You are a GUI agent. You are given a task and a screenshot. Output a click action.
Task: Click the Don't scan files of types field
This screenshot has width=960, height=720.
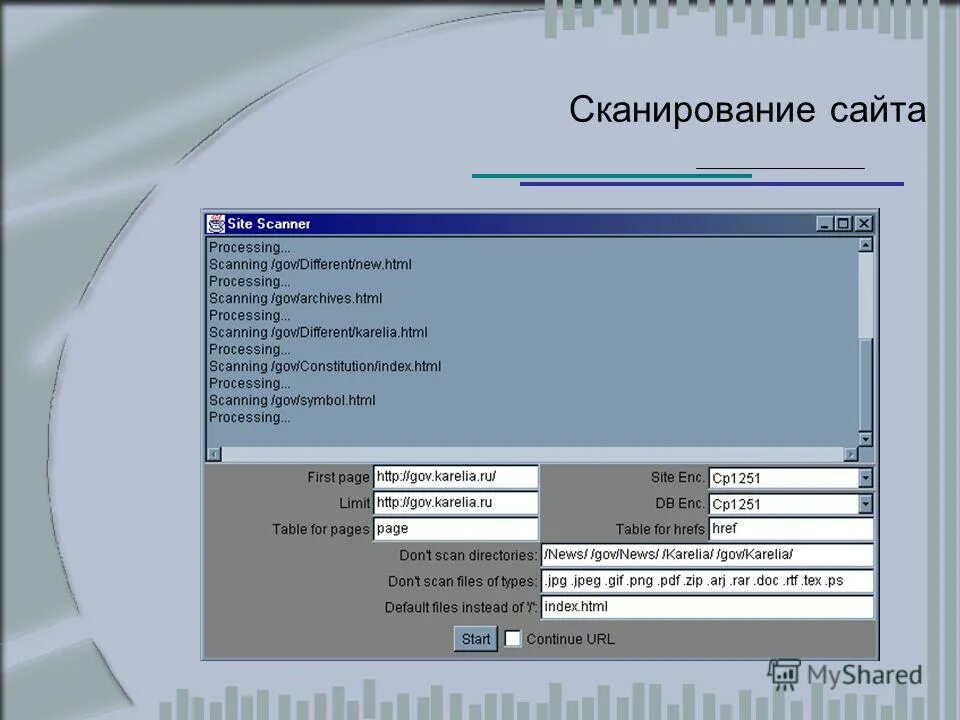[707, 581]
